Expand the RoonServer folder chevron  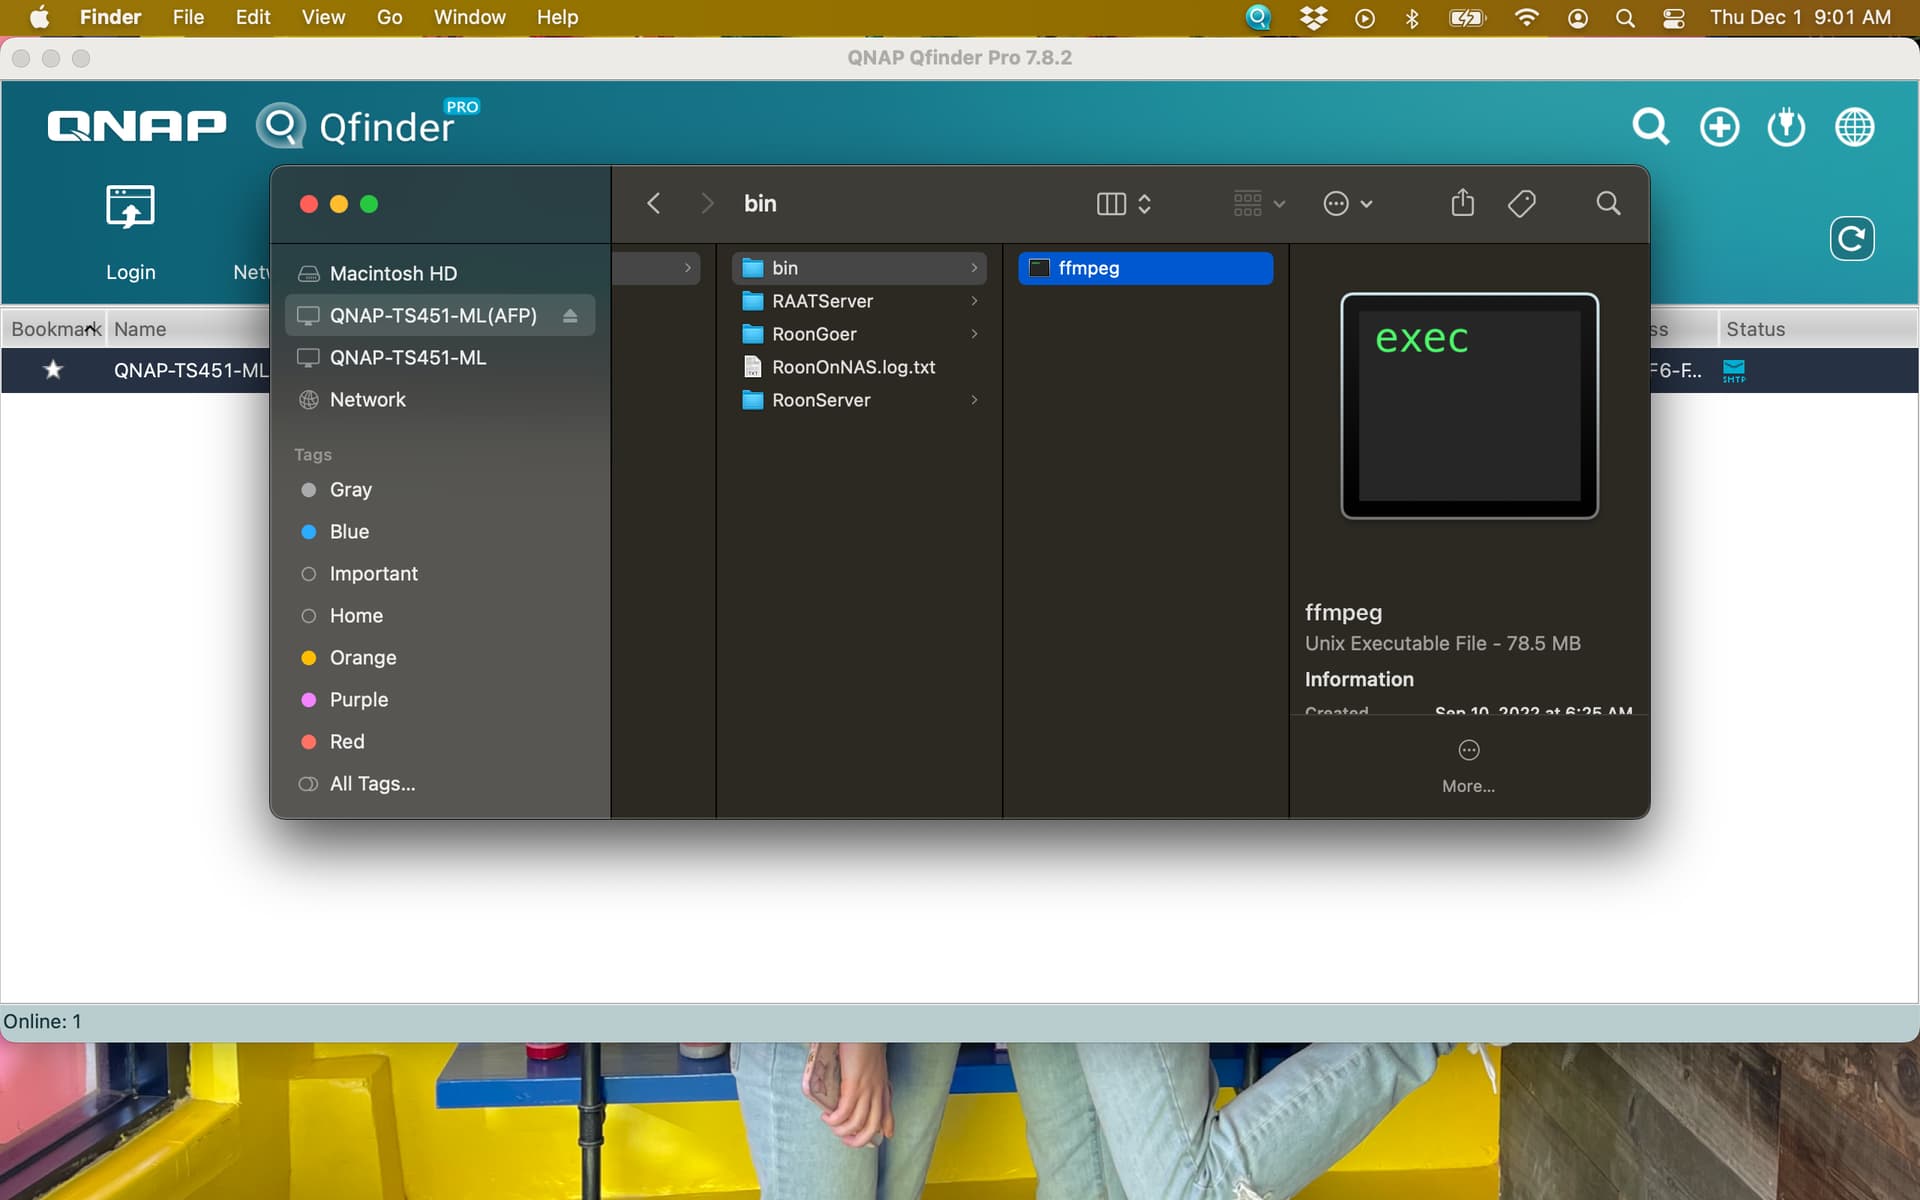[x=974, y=400]
